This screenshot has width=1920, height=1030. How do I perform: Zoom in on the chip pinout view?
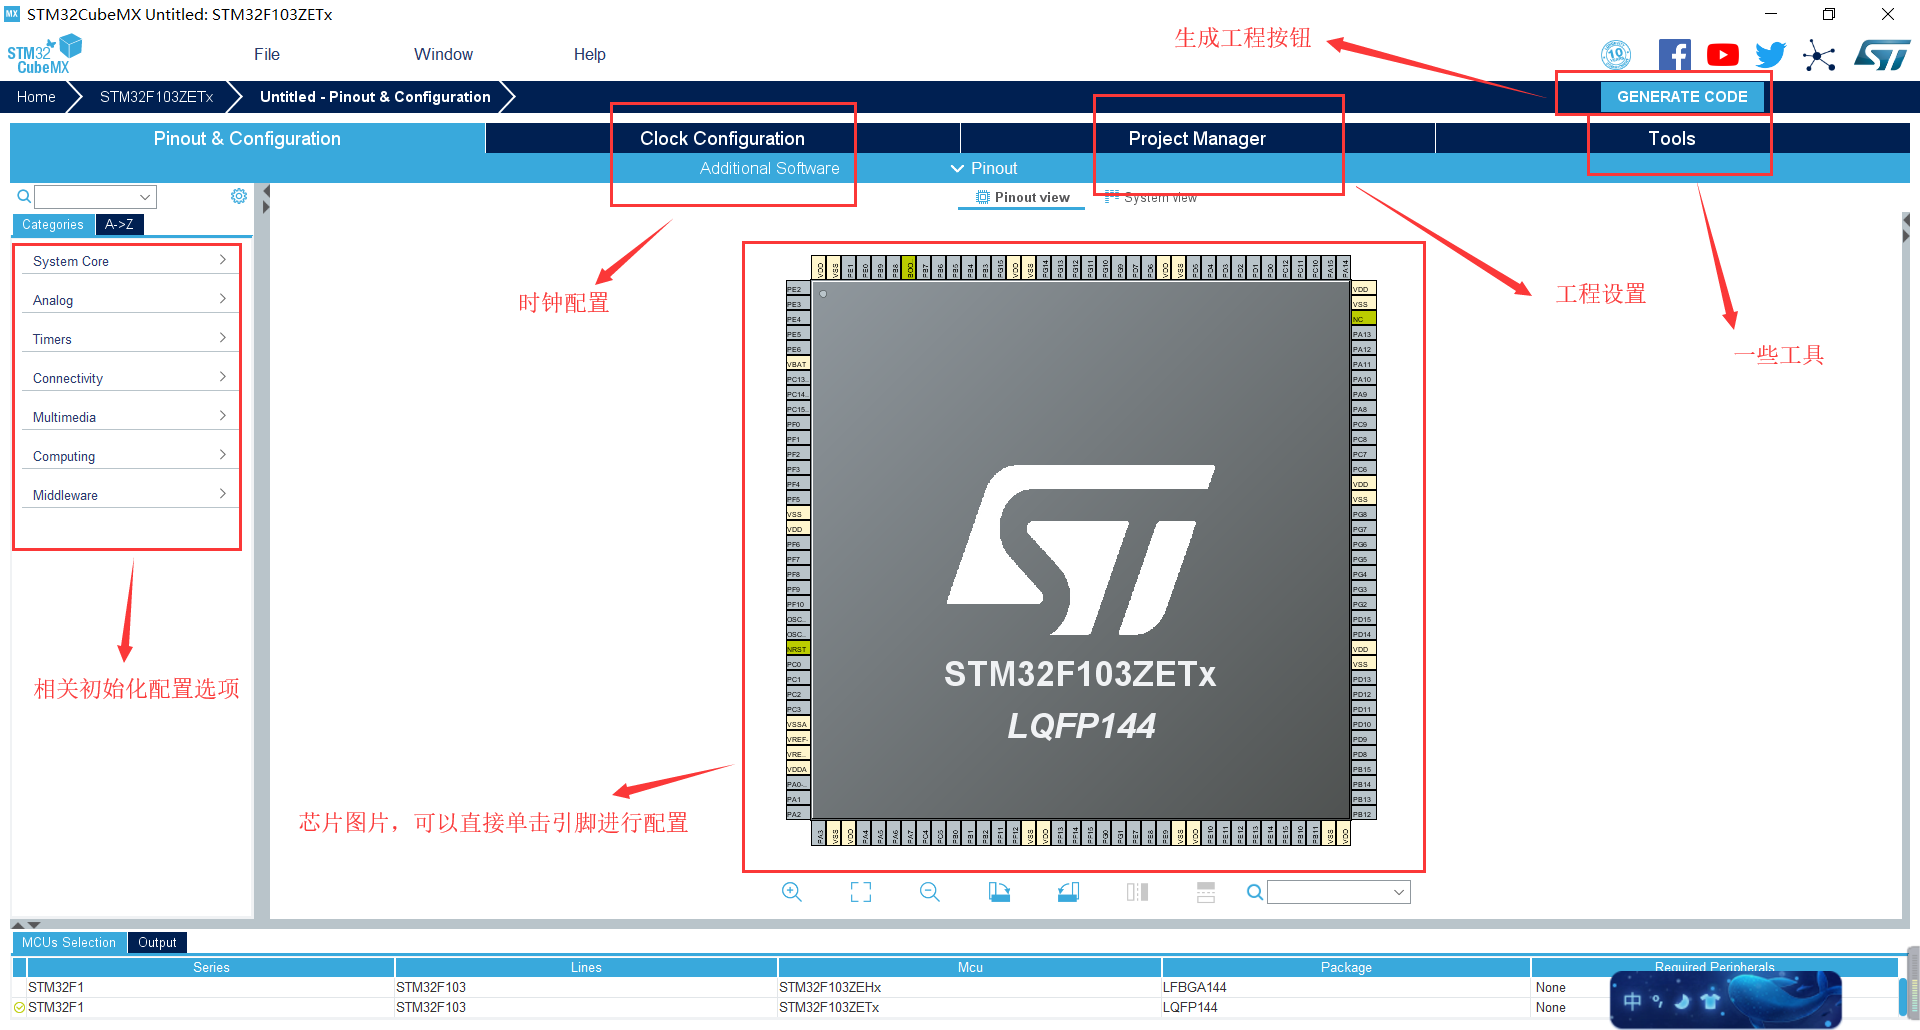click(791, 892)
